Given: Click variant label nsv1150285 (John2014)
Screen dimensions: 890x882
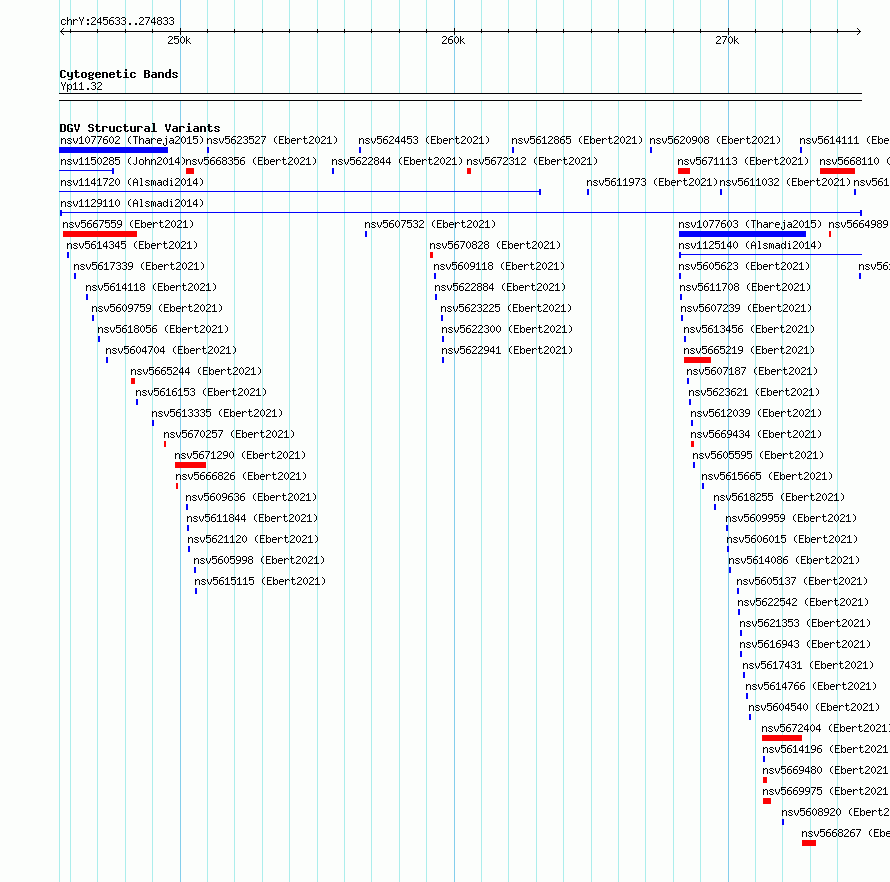Looking at the screenshot, I should (x=123, y=161).
